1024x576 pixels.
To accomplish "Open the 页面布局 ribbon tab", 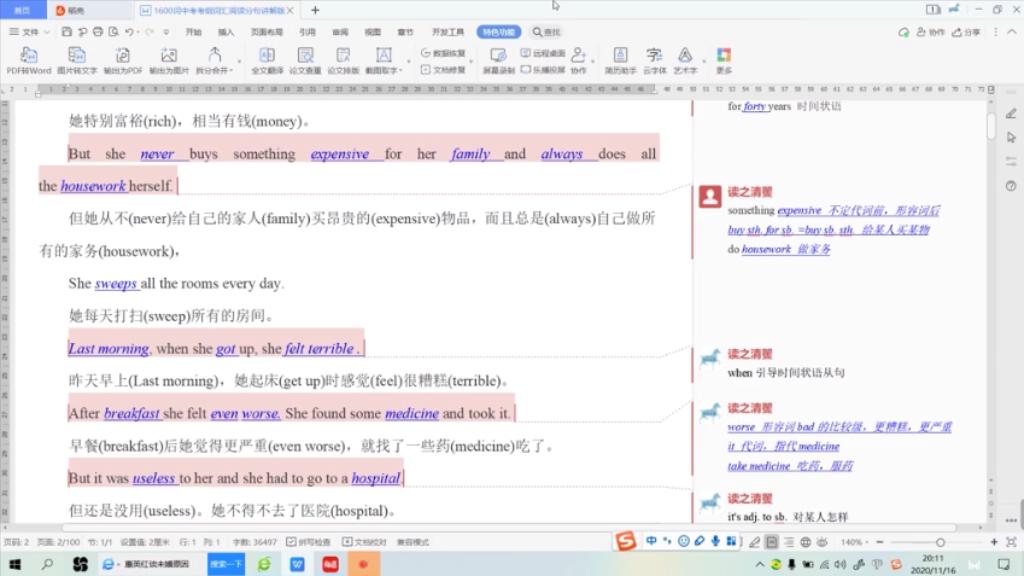I will [266, 32].
